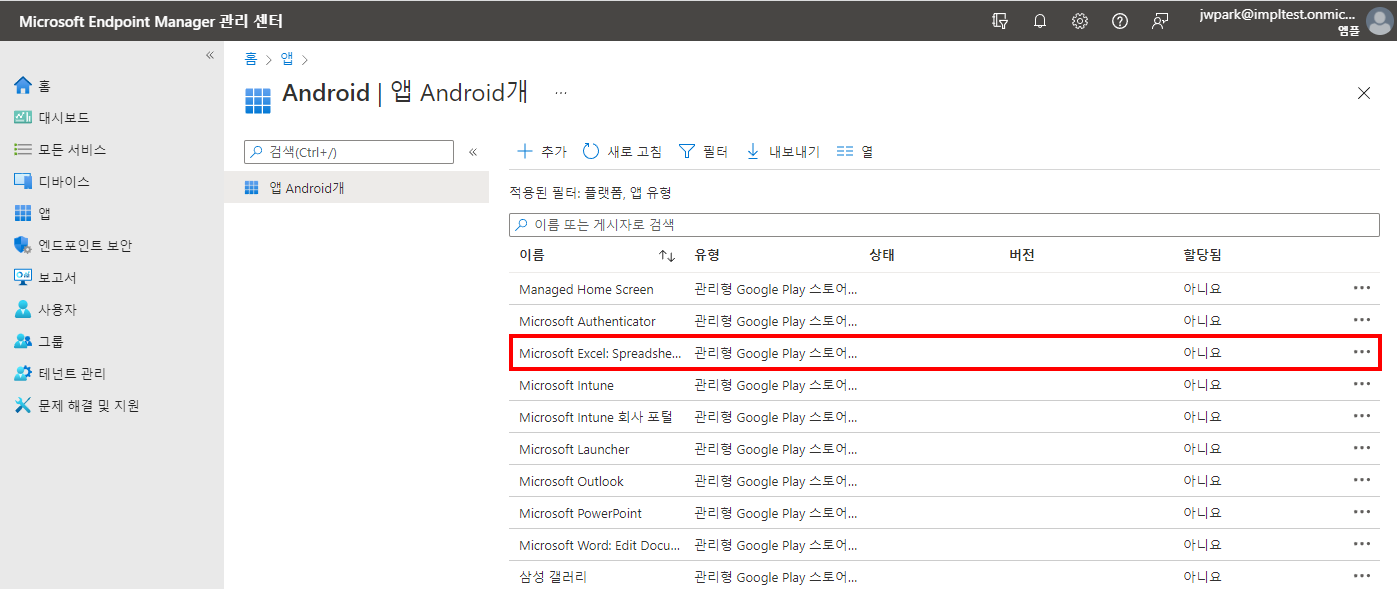Click the 할당됨 column header
This screenshot has height=589, width=1397.
tap(1202, 256)
